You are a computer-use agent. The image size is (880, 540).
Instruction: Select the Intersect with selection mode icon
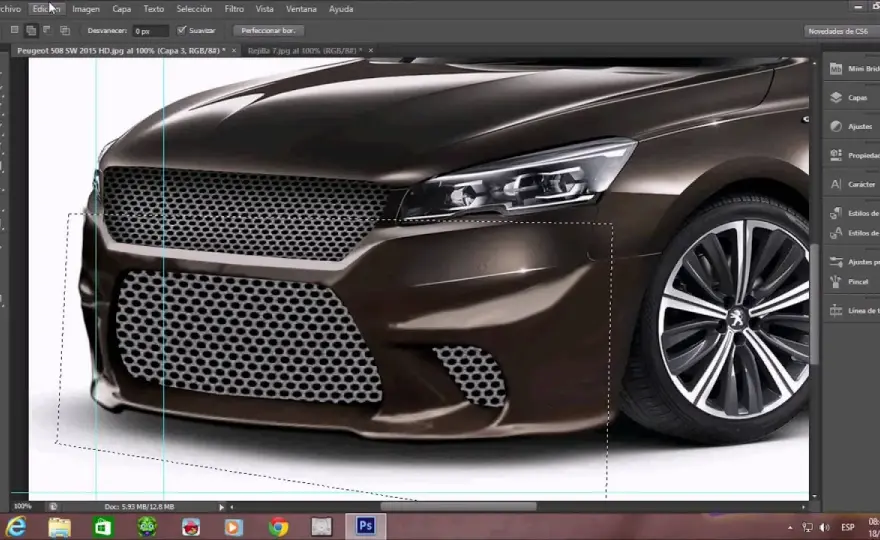(x=65, y=30)
